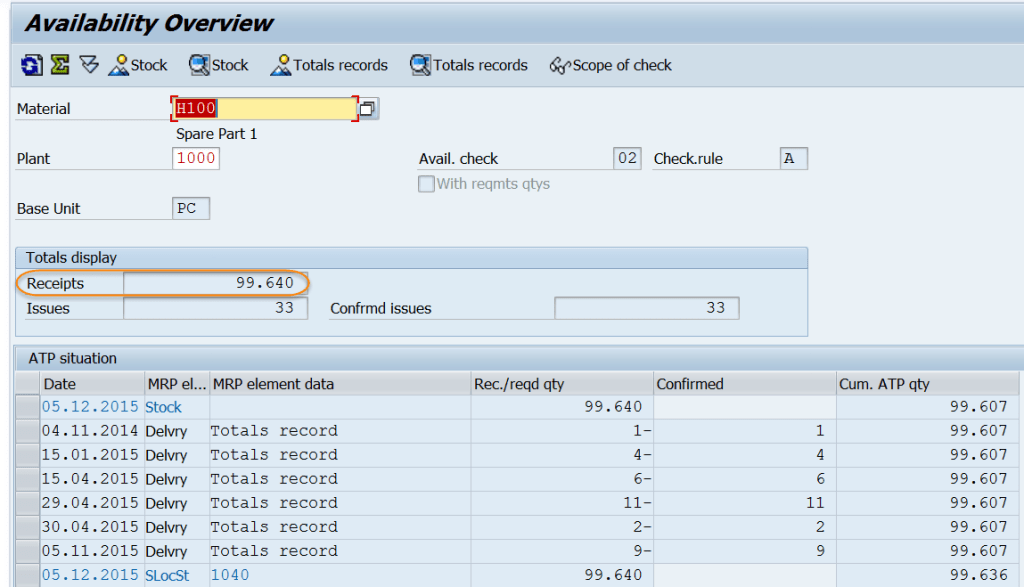Click inside the Plant input field
The image size is (1024, 587).
(195, 157)
